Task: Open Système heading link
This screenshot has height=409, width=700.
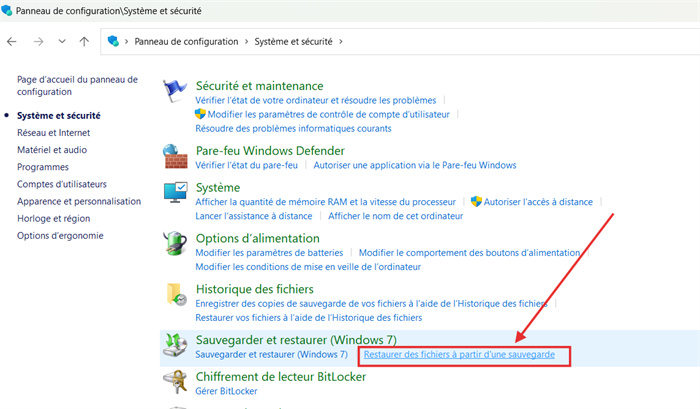Action: pyautogui.click(x=218, y=188)
